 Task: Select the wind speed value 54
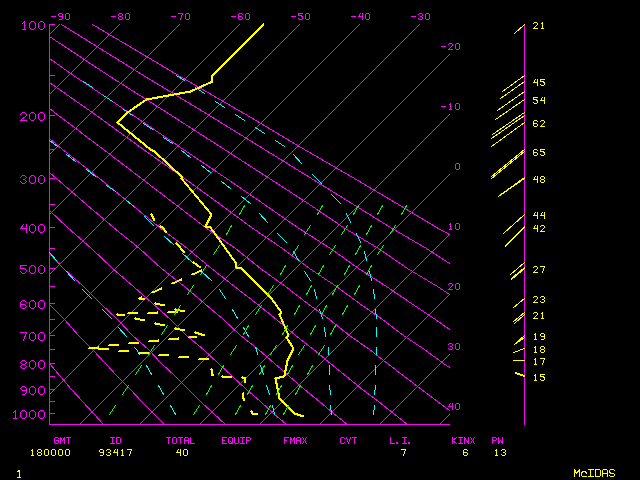(539, 101)
